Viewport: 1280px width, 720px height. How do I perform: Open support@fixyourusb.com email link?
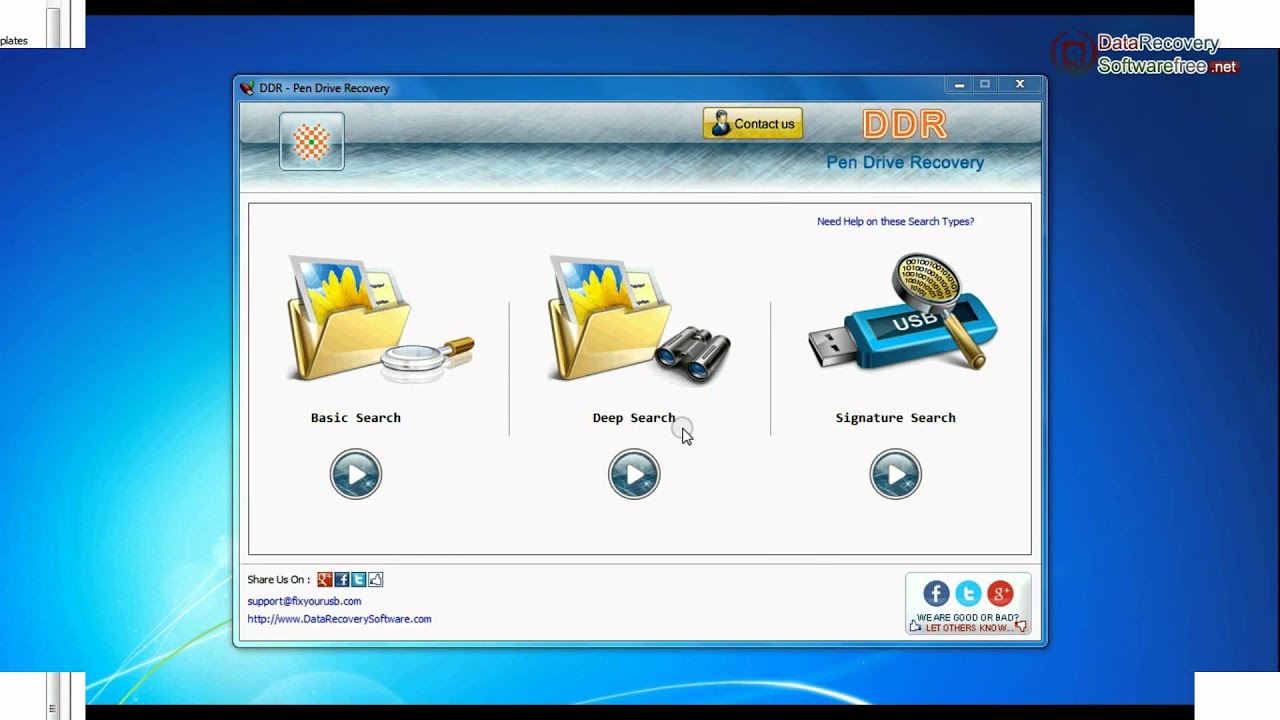pyautogui.click(x=304, y=602)
